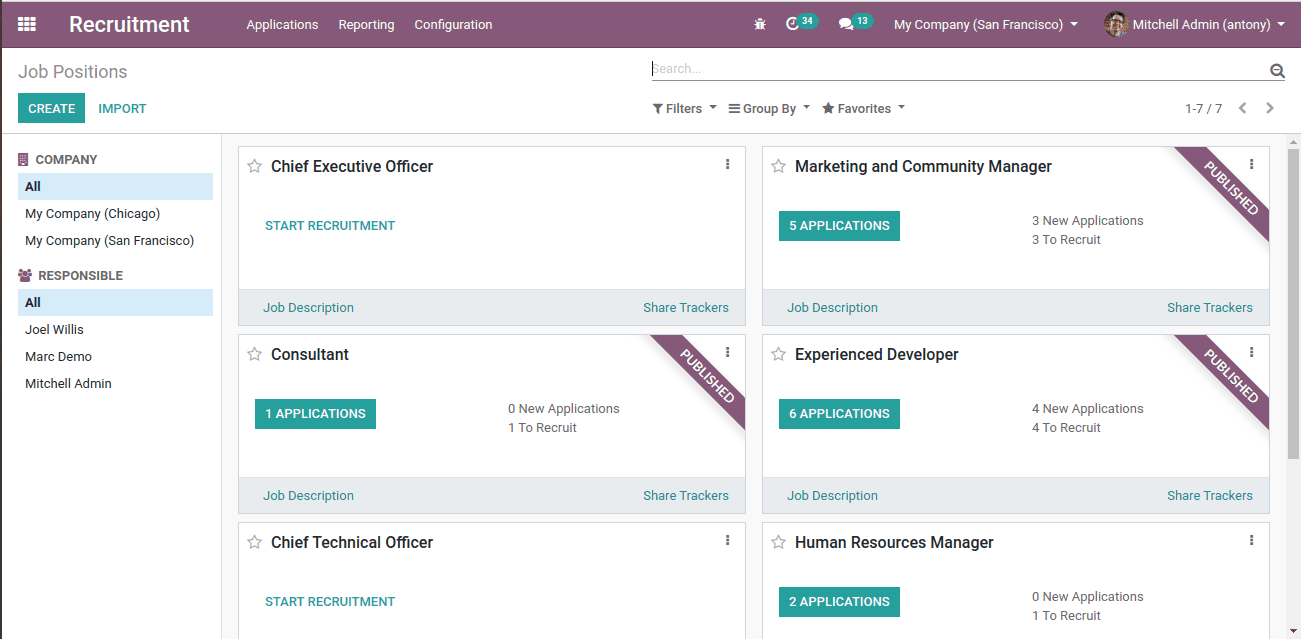Click the vertical scrollbar thumb

1293,303
